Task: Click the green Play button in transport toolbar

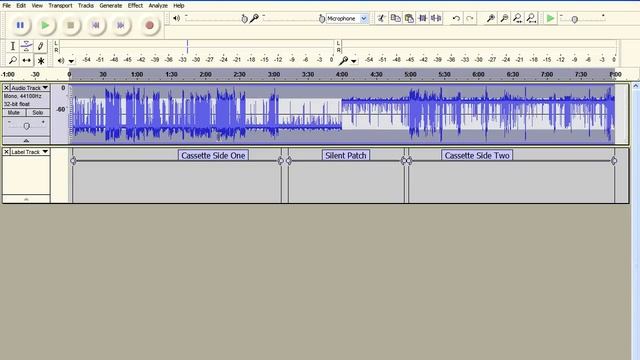Action: [x=45, y=25]
